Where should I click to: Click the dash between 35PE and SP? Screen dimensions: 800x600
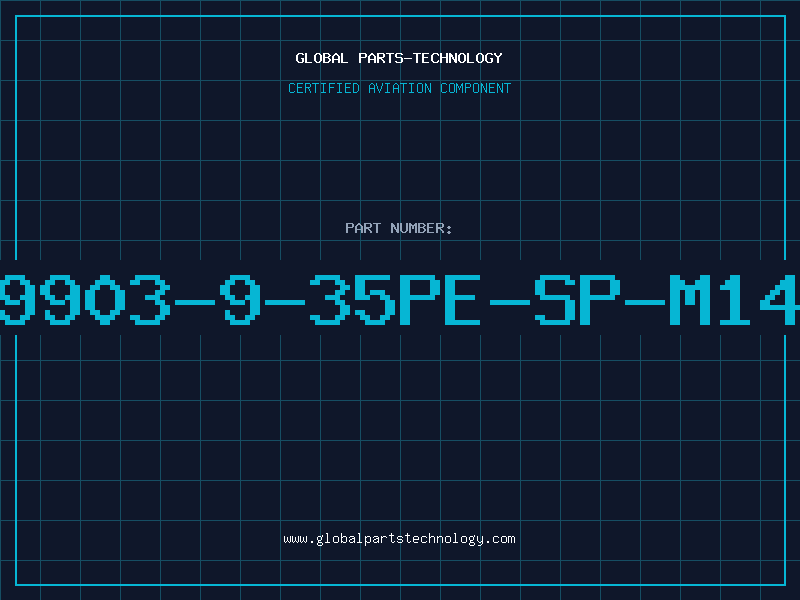(x=510, y=303)
